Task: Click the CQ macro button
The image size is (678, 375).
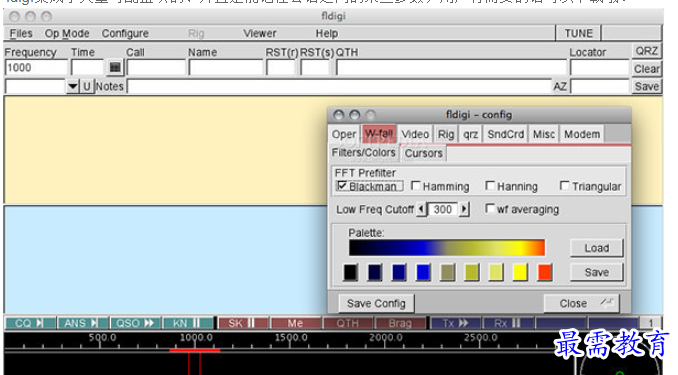Action: 30,323
